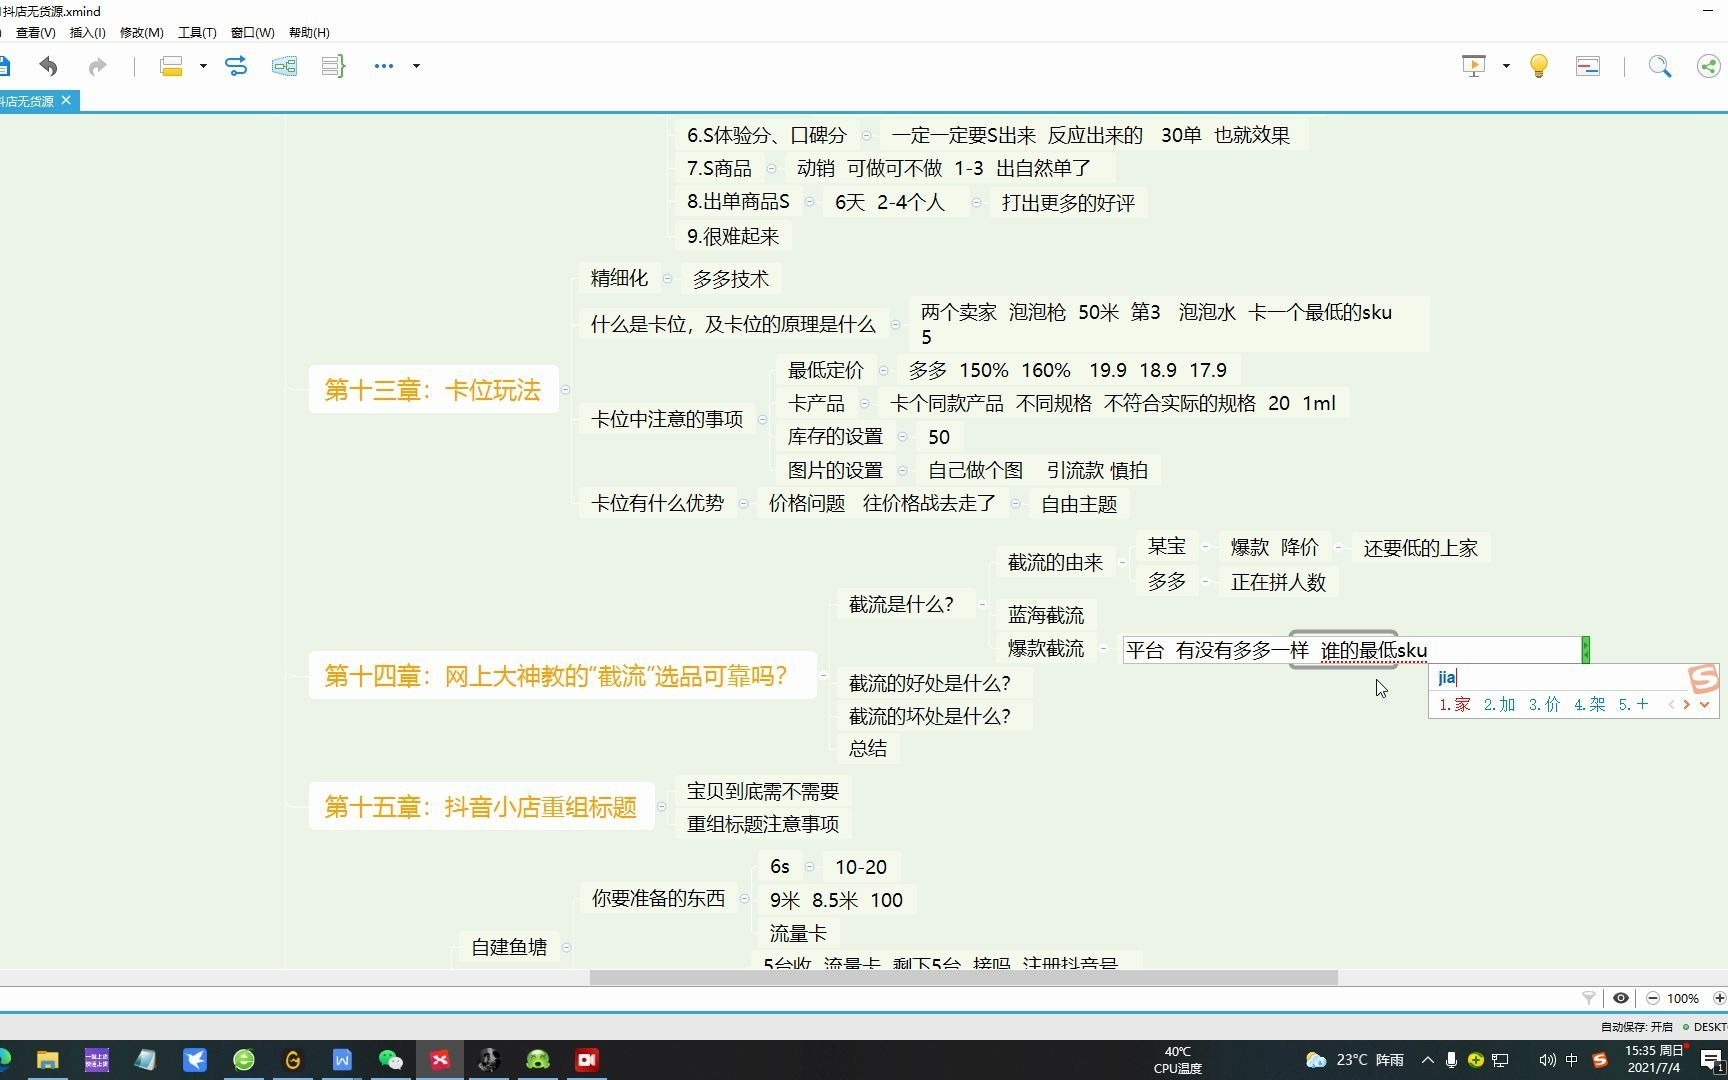1728x1080 pixels.
Task: Show next IME candidate page arrow
Action: coord(1686,704)
